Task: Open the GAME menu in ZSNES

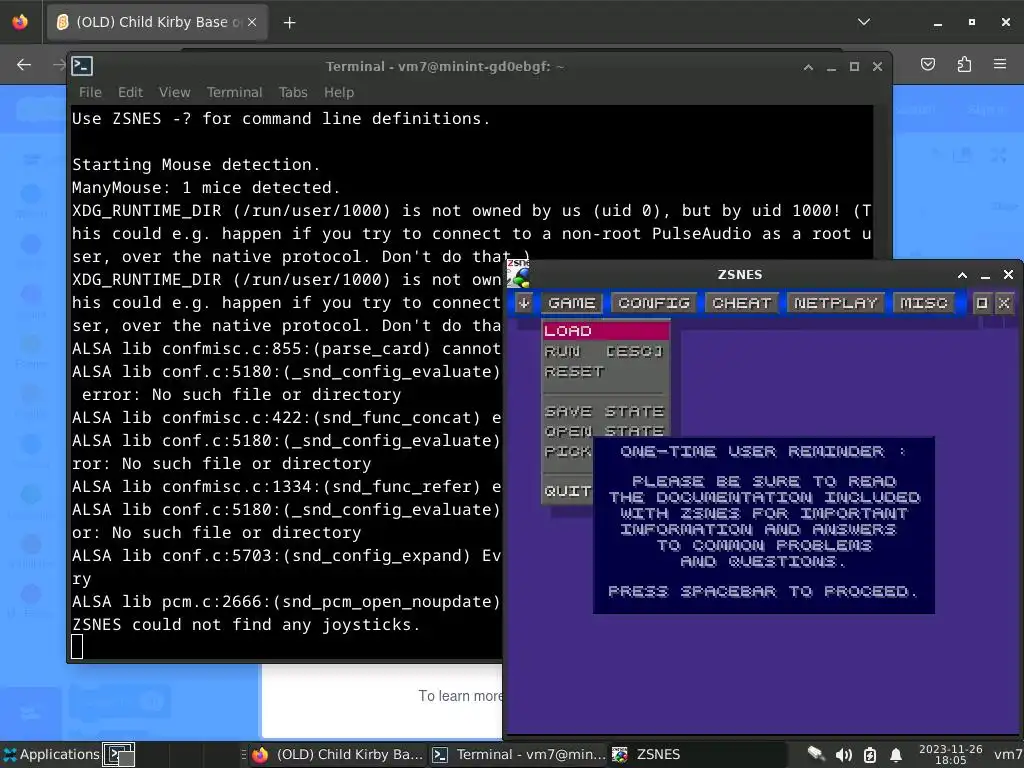Action: point(571,303)
